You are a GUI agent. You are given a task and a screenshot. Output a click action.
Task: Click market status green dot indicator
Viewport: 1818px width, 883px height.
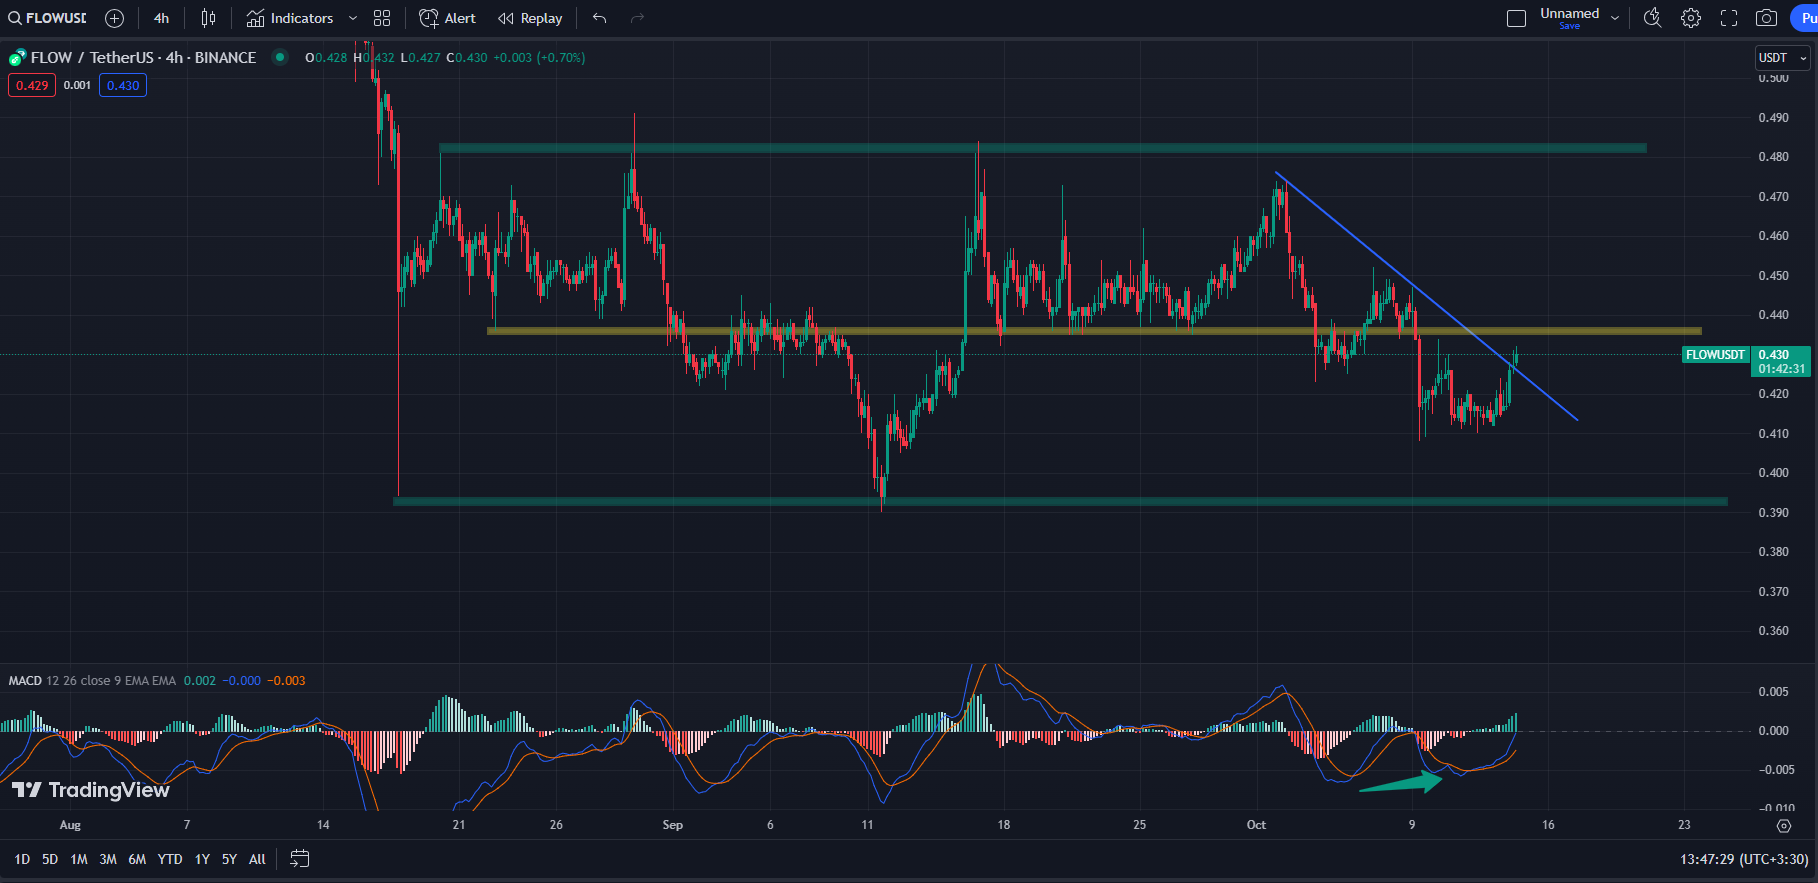280,57
